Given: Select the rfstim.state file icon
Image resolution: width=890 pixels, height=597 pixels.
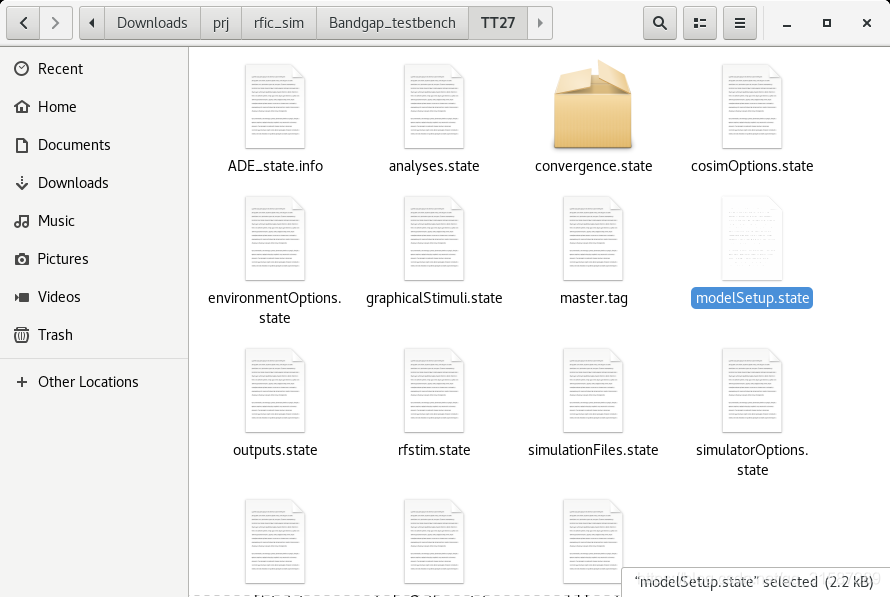Looking at the screenshot, I should click(x=434, y=390).
